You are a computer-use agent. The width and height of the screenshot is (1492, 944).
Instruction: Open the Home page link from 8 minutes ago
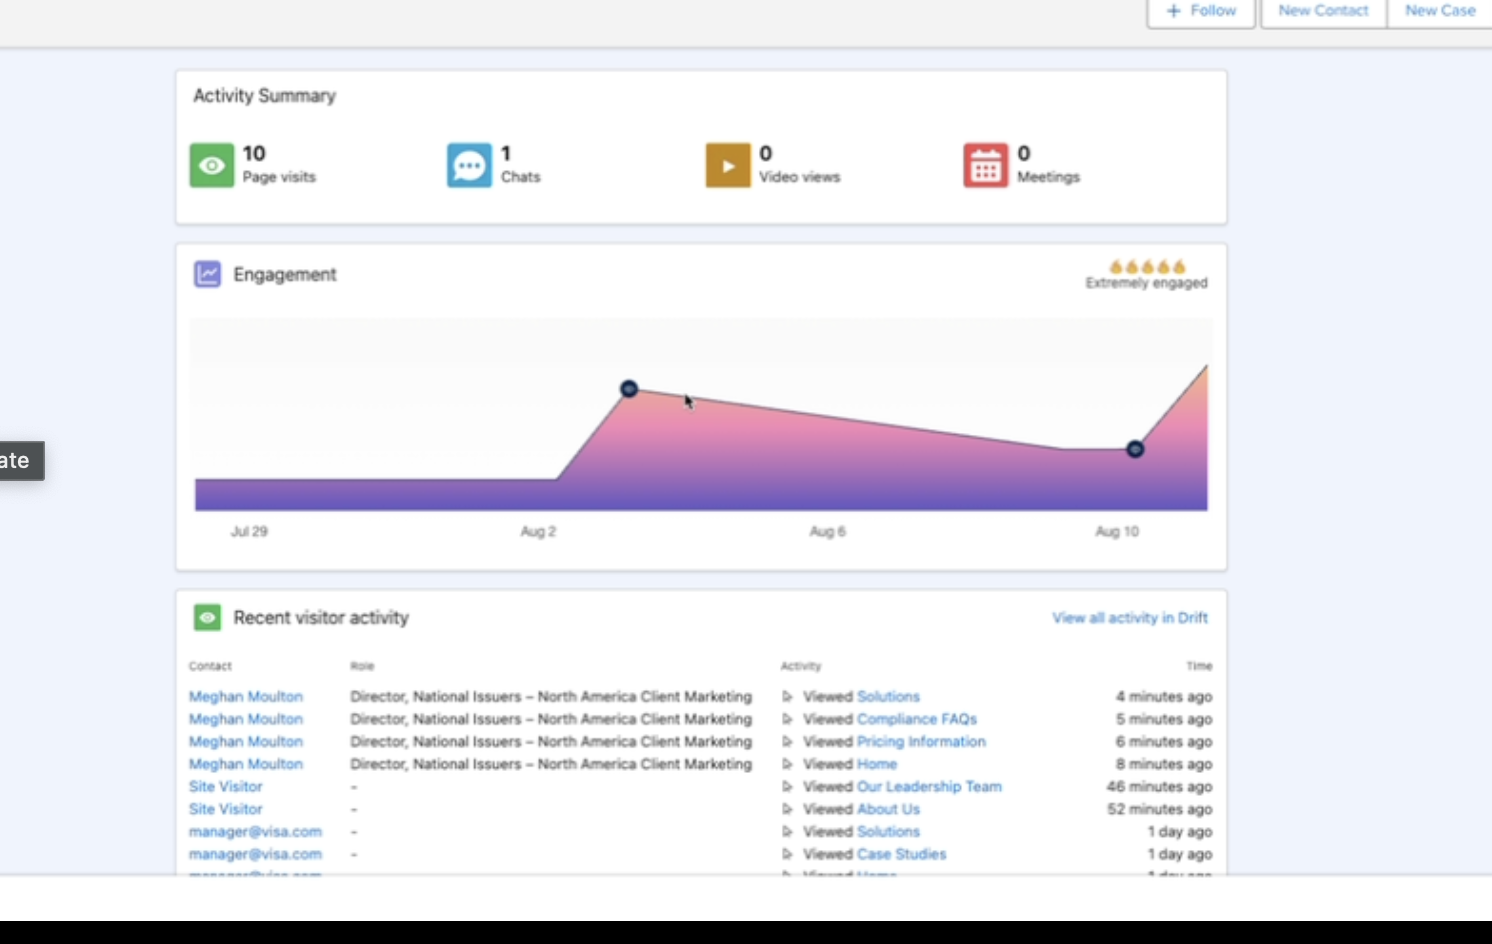(877, 764)
